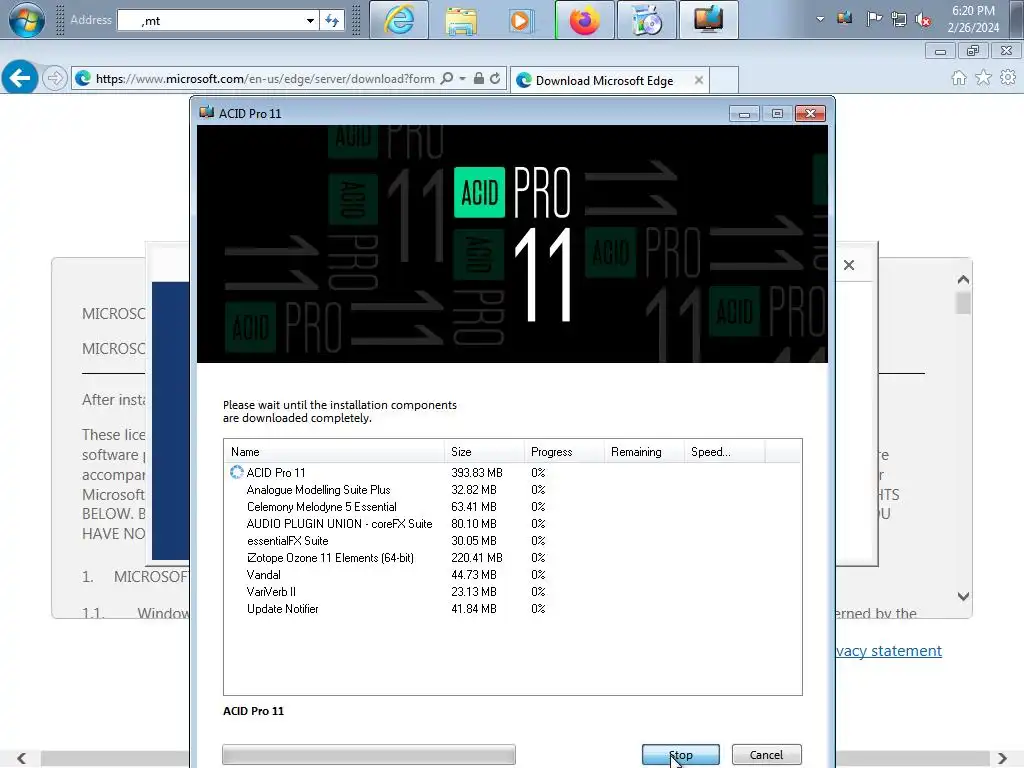
Task: Select AUDIO PLUGIN UNION coreFX Suite row
Action: click(x=513, y=523)
